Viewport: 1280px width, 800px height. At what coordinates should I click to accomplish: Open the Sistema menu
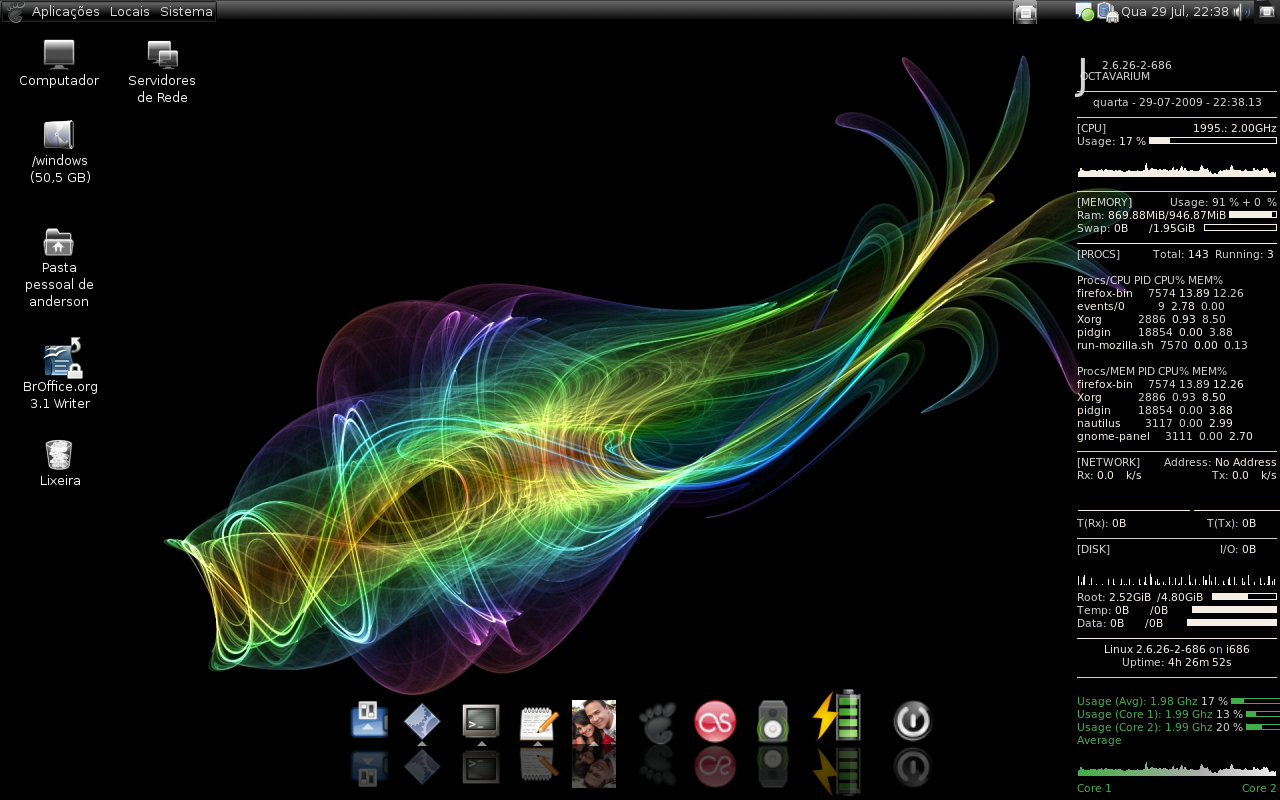(x=186, y=12)
